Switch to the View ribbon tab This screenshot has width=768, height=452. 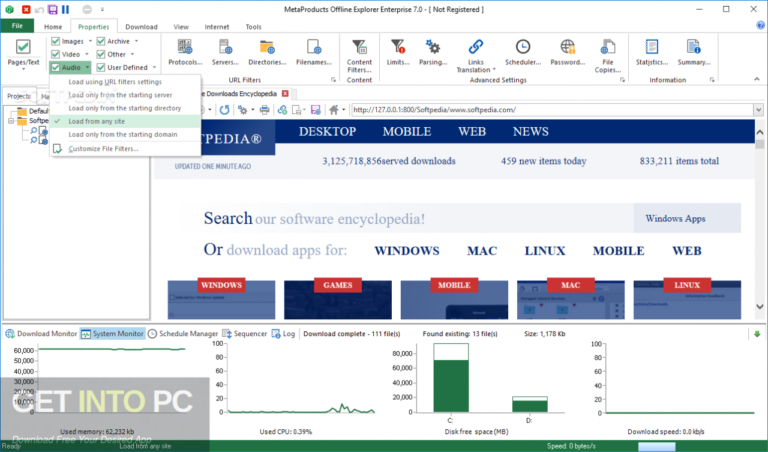181,27
